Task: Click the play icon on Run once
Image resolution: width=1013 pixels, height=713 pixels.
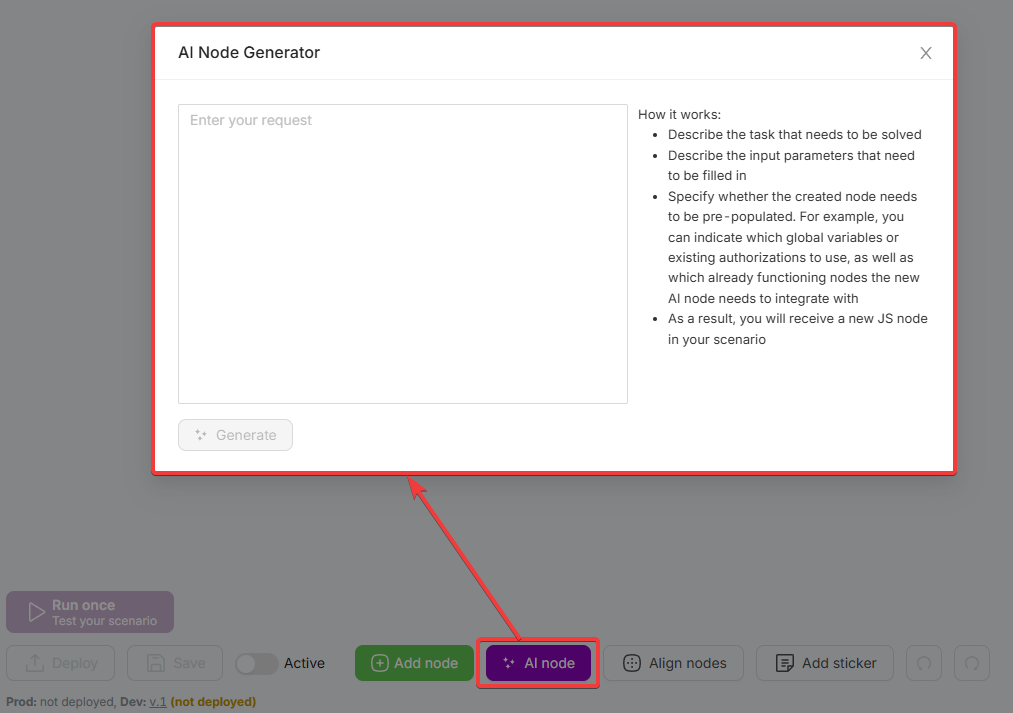Action: pyautogui.click(x=36, y=612)
